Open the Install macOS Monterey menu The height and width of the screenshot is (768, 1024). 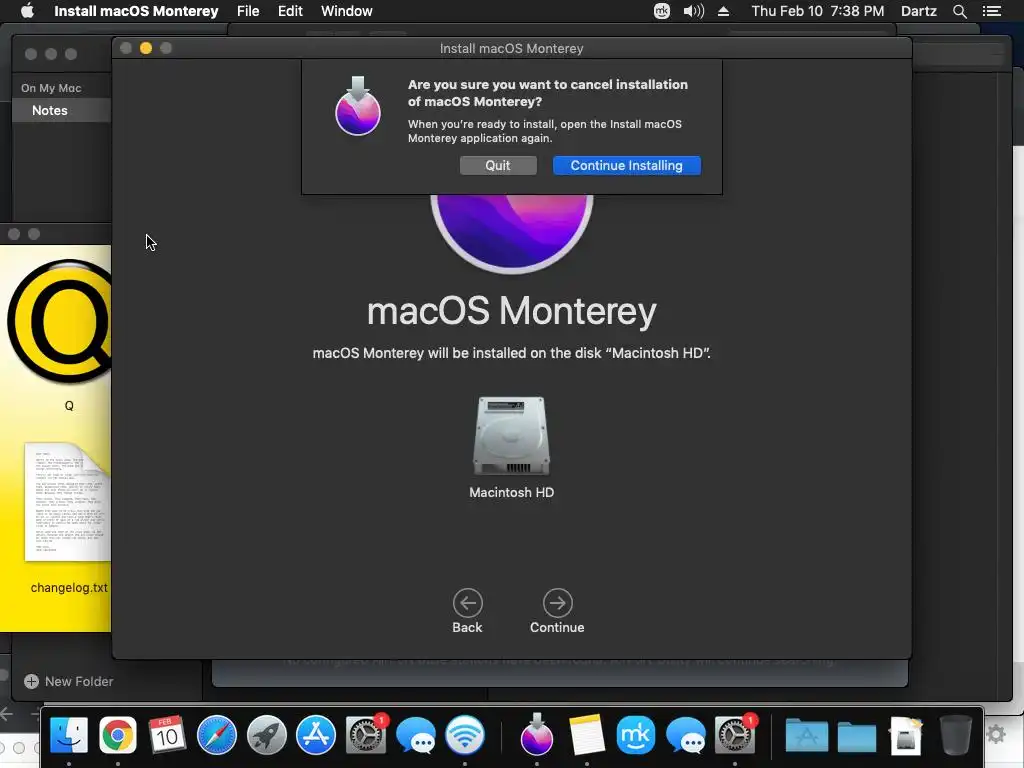(x=136, y=11)
